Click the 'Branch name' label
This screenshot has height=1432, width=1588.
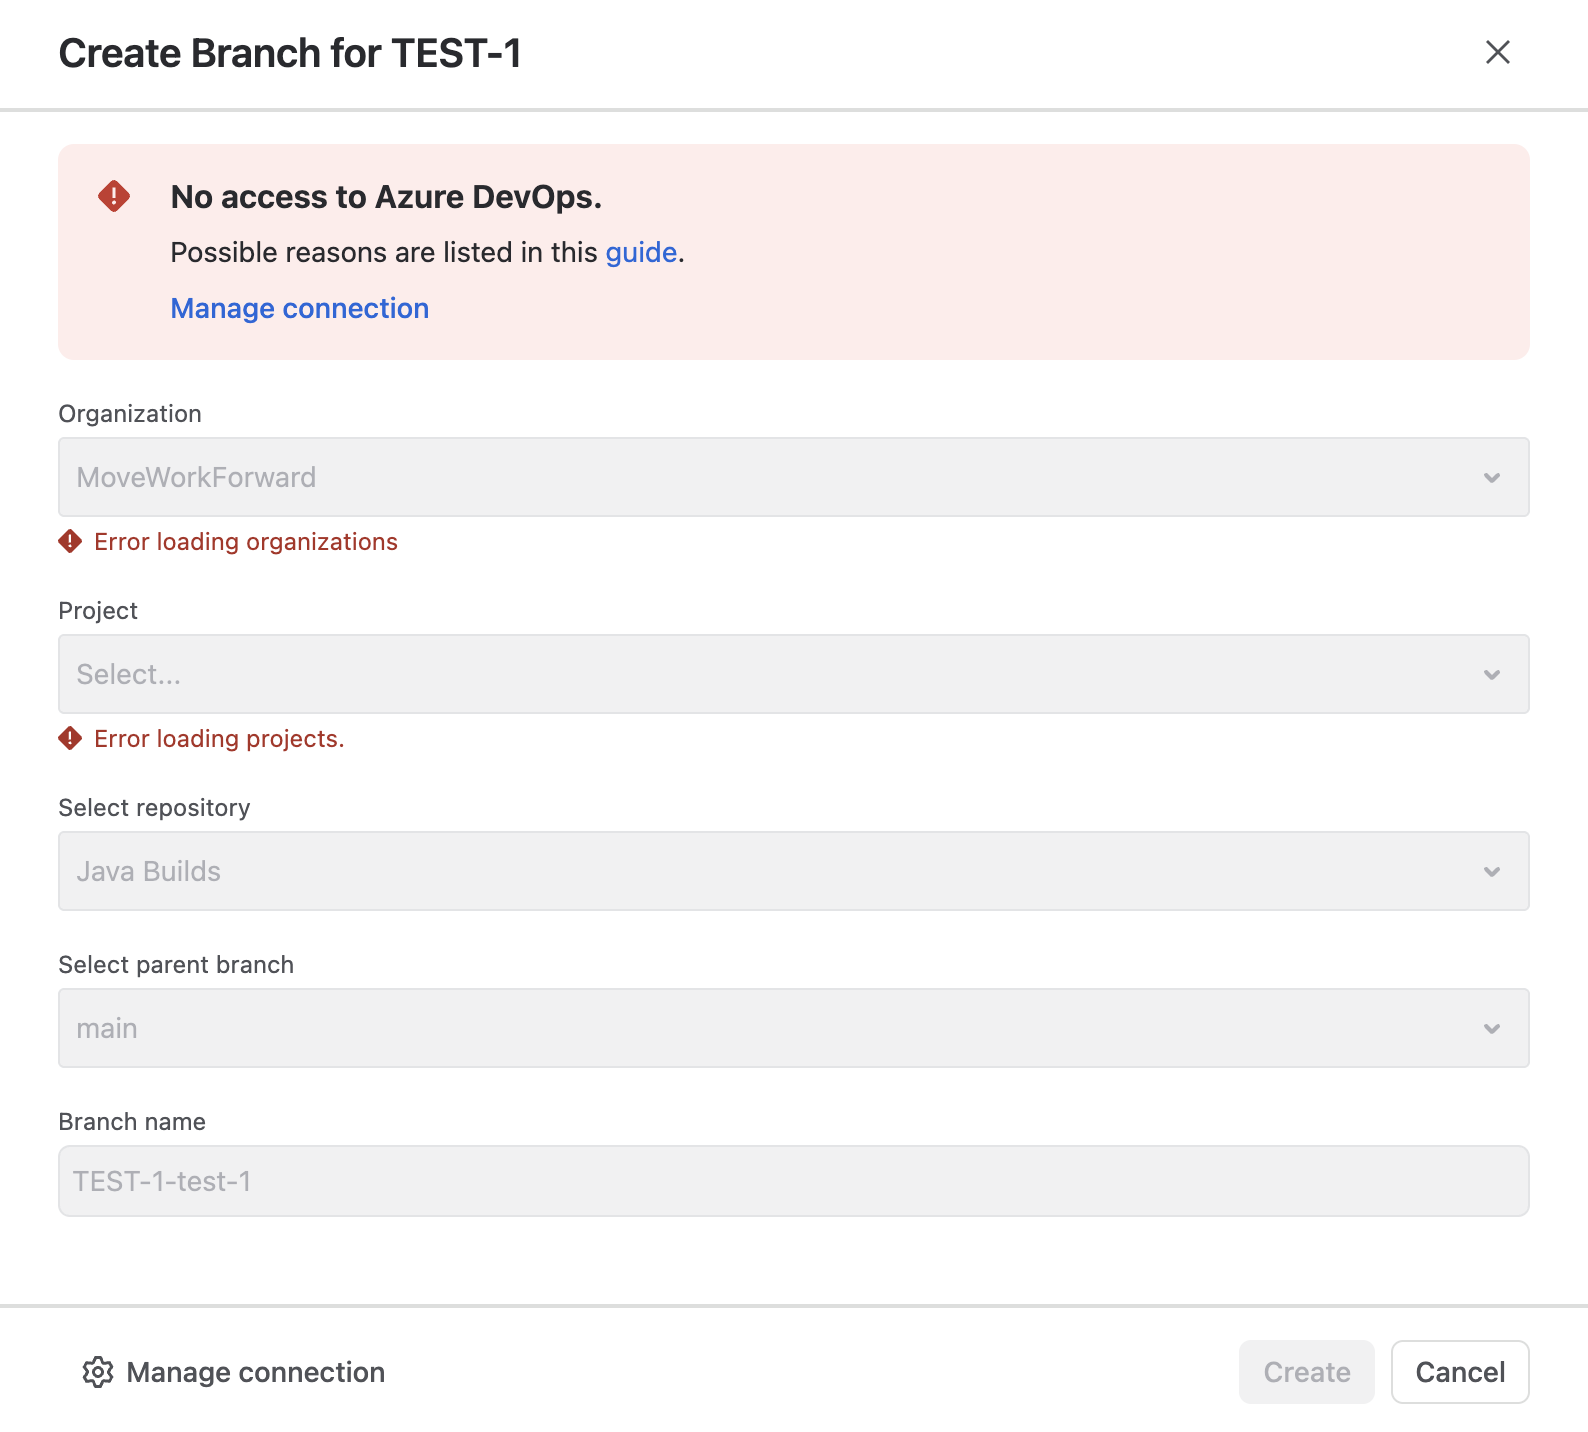[x=132, y=1122]
